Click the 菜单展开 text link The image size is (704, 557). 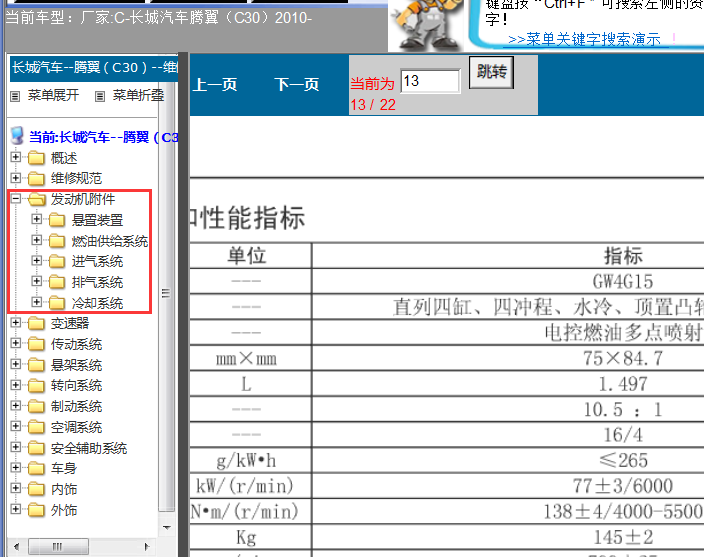coord(53,95)
